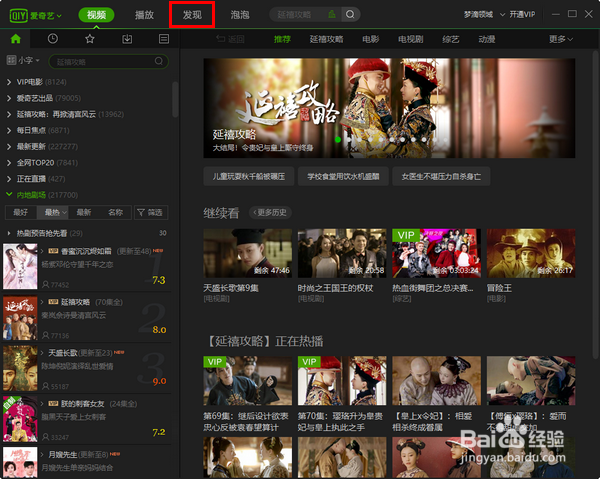Screen dimensions: 600x479
Task: Open 第69集 episode thumbnail
Action: pos(248,381)
